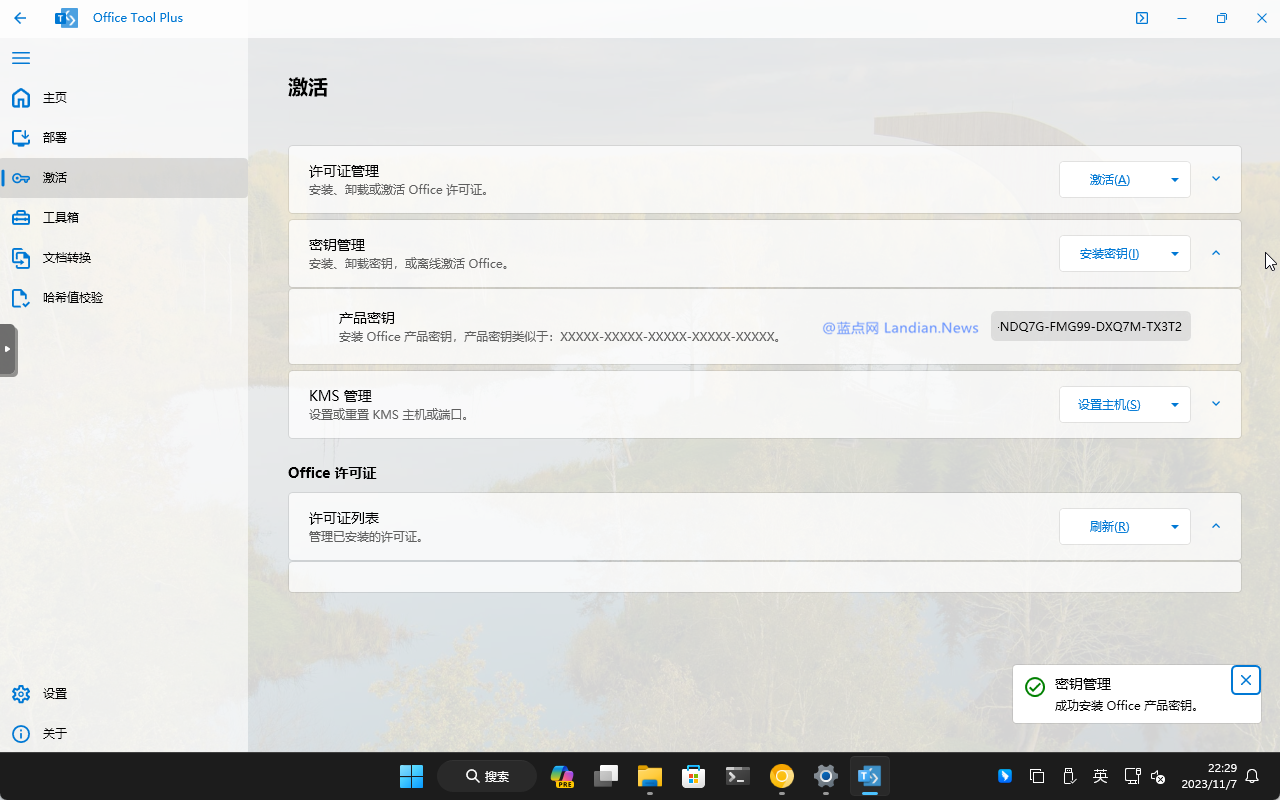Open the 哈希值校验 hash check page
The width and height of the screenshot is (1280, 800).
(72, 298)
